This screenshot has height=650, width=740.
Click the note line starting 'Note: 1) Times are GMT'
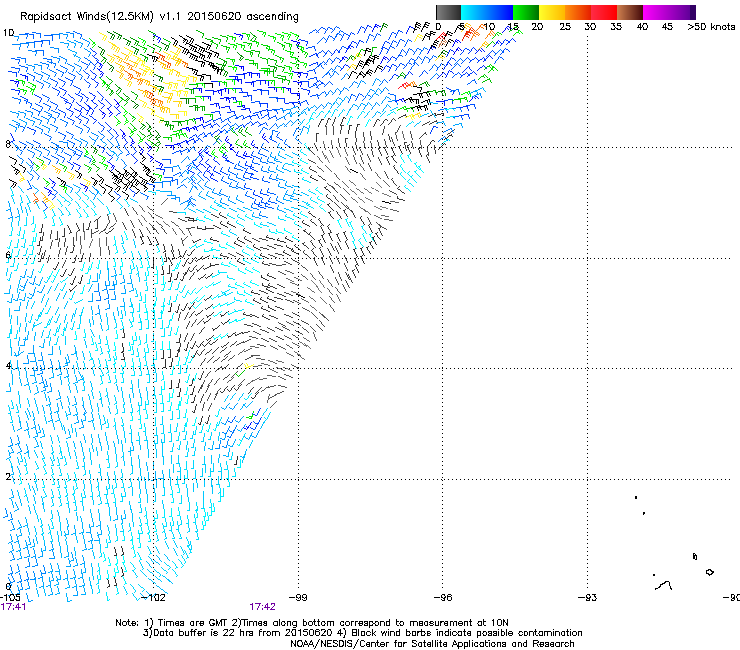click(312, 623)
